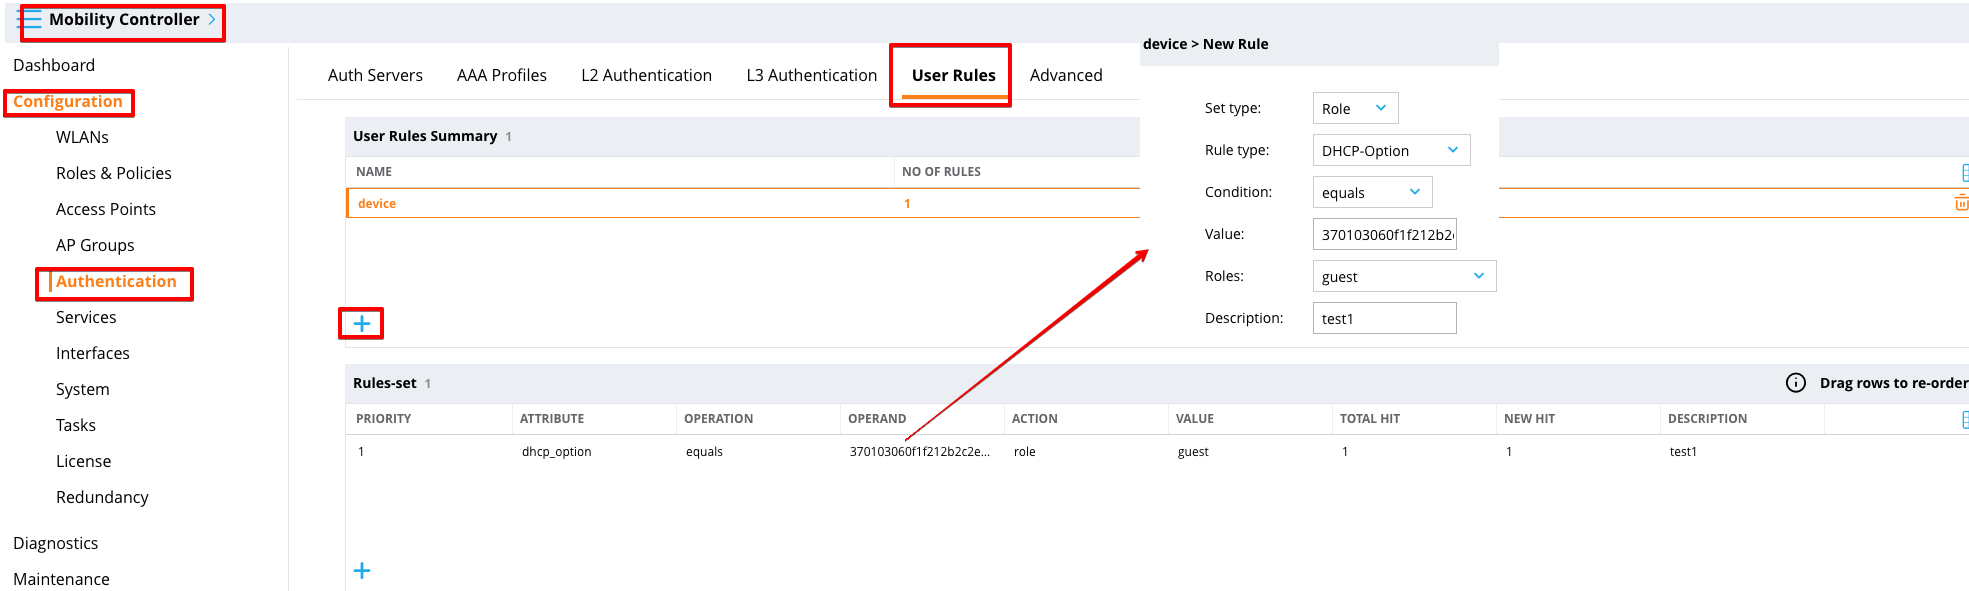
Task: Click the ACTION column header
Action: click(x=1035, y=419)
